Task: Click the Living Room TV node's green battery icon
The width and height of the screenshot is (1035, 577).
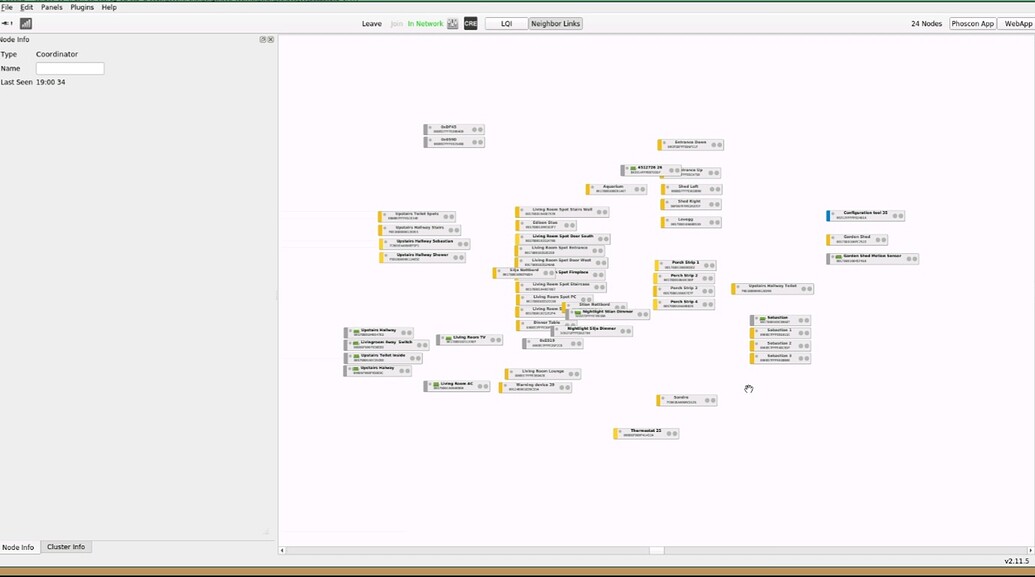Action: tap(448, 339)
